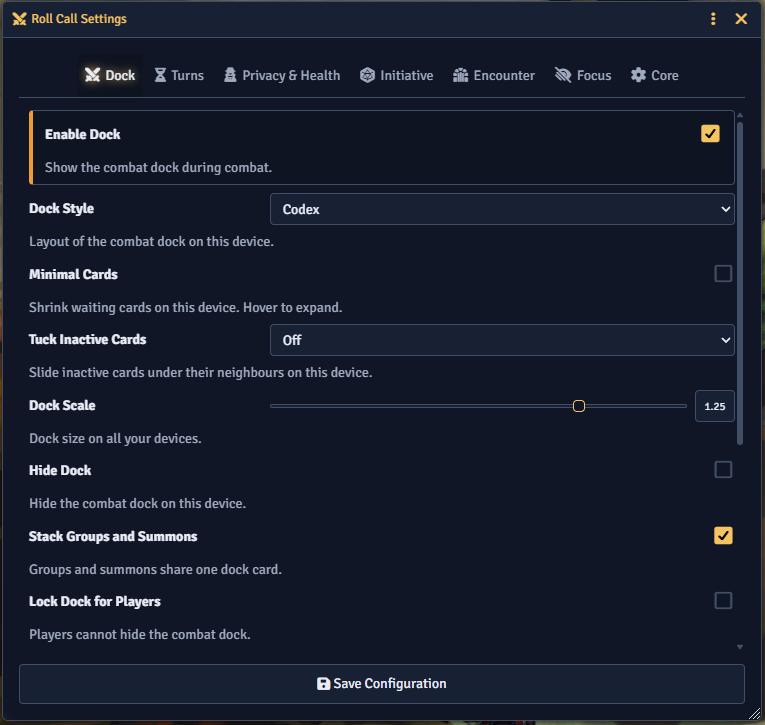Click the "Minimal Cards" label
This screenshot has width=765, height=725.
tap(73, 274)
